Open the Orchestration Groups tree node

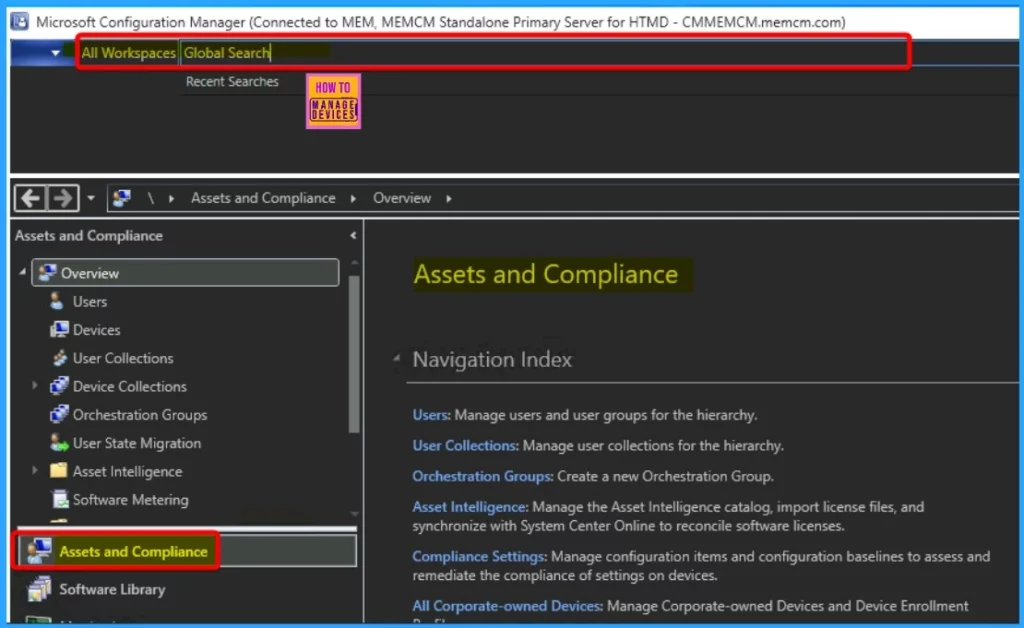[140, 415]
